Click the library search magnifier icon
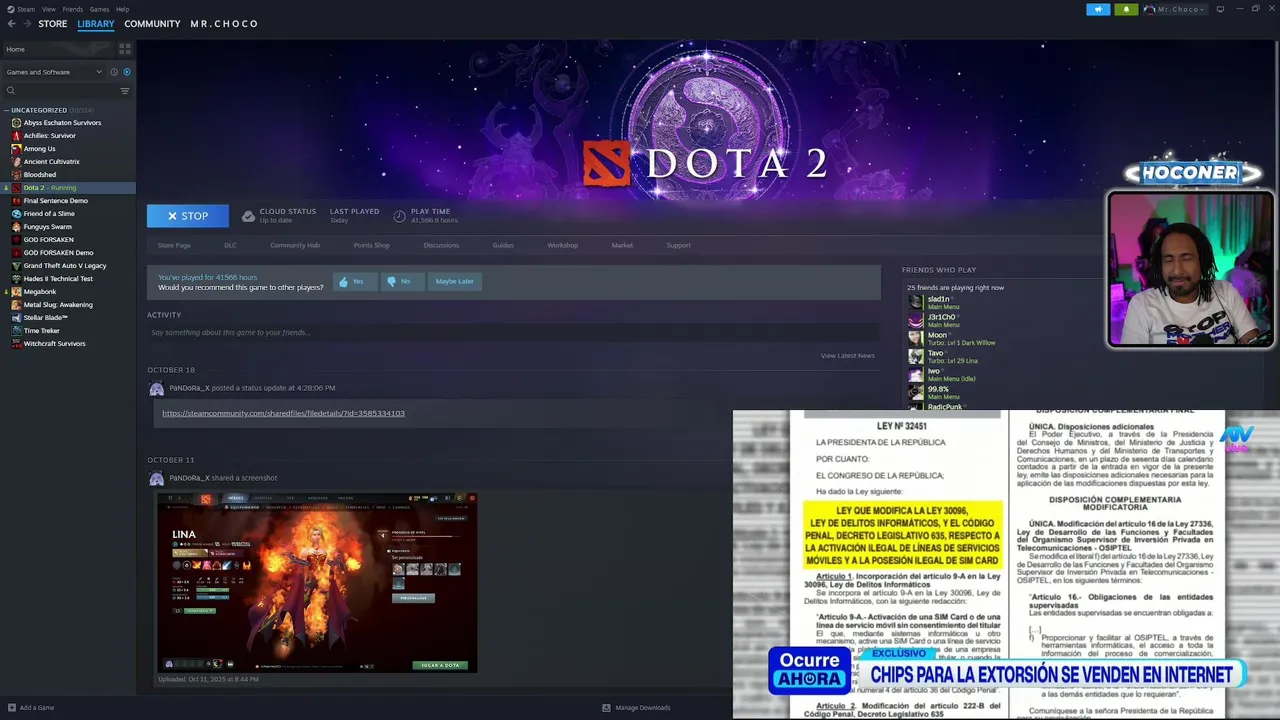Image resolution: width=1280 pixels, height=720 pixels. [x=11, y=91]
